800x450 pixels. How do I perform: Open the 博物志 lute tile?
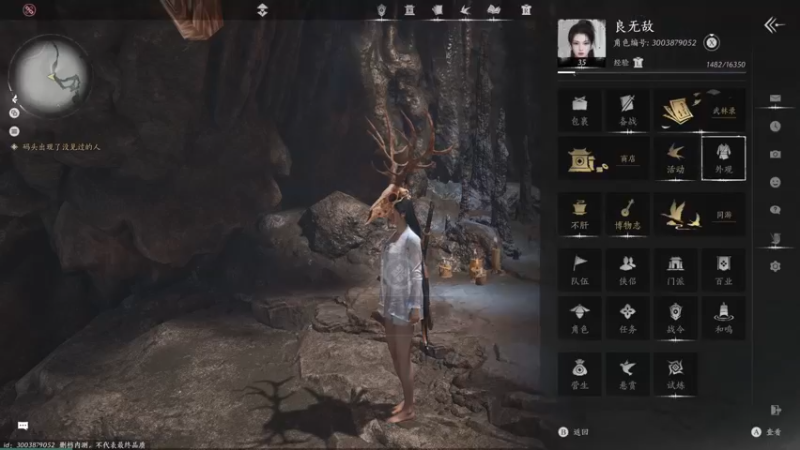[x=628, y=215]
